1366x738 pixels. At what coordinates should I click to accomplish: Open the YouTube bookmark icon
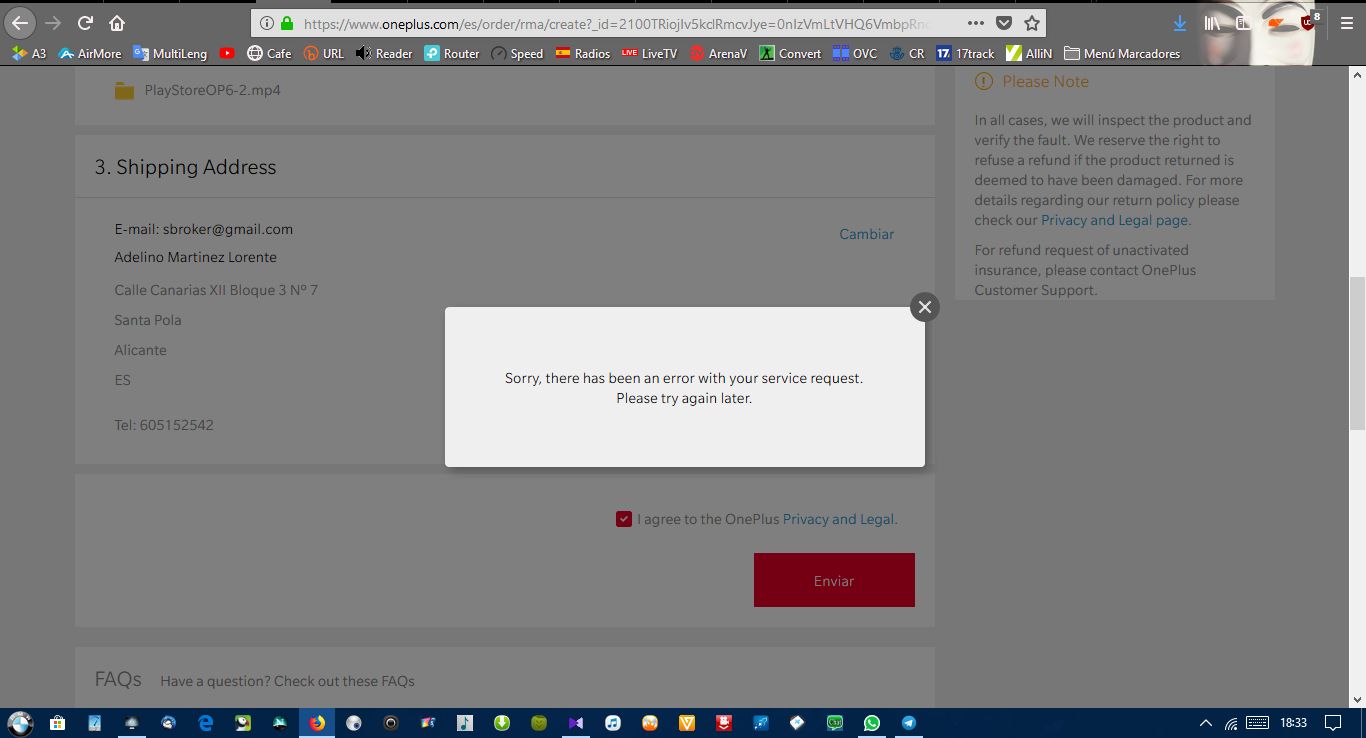coord(227,53)
